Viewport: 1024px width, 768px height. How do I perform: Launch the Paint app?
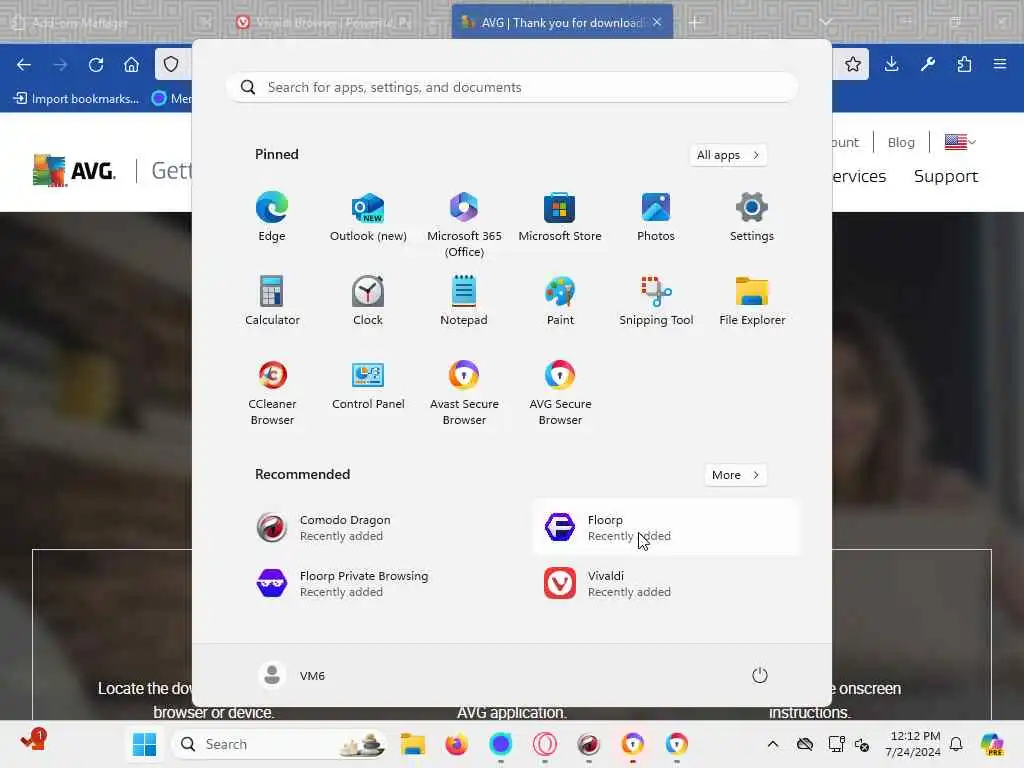point(560,301)
